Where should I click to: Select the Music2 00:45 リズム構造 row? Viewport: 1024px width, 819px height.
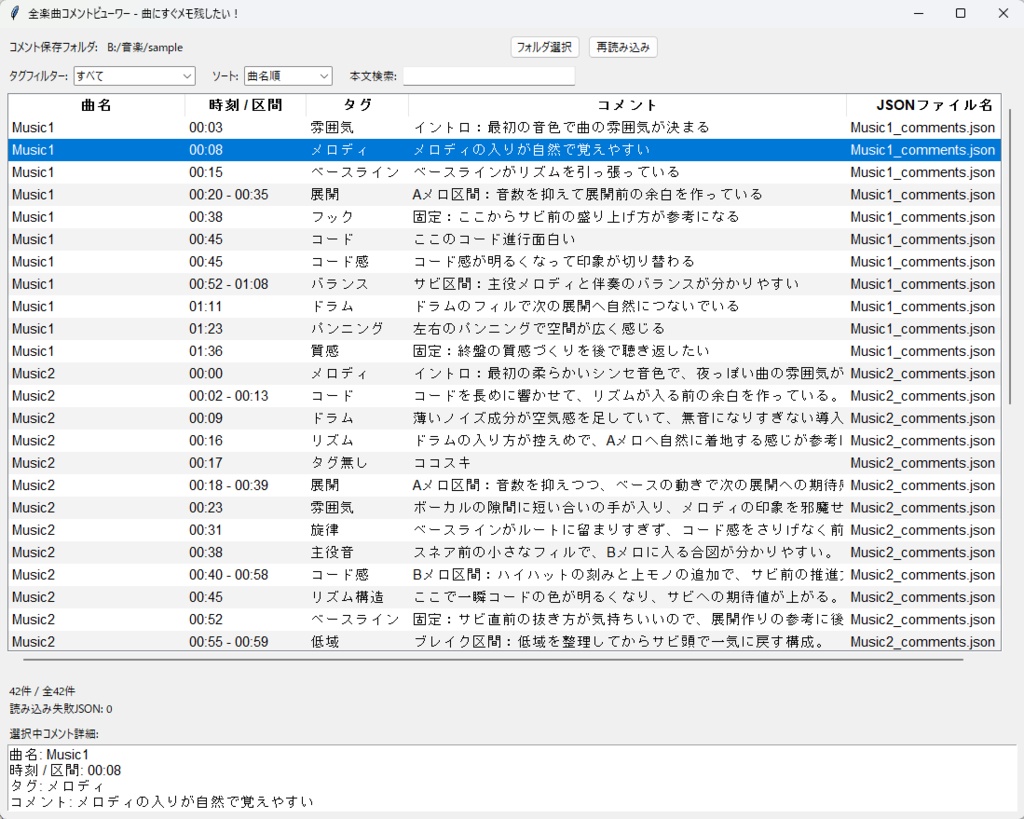click(x=504, y=597)
